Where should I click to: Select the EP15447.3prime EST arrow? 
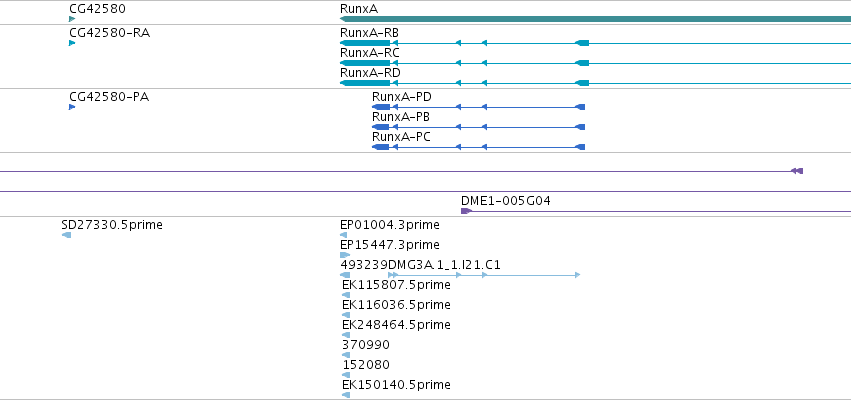coord(345,255)
